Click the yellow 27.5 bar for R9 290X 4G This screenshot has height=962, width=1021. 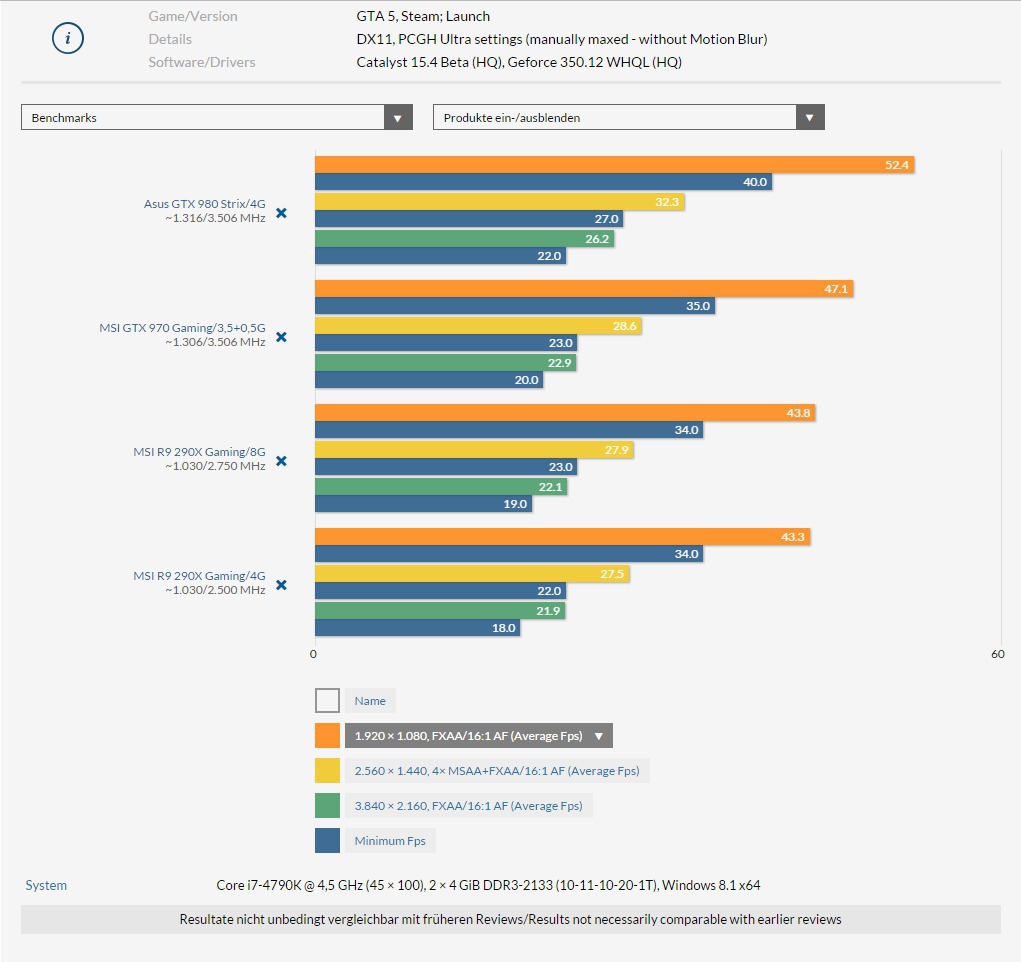pyautogui.click(x=473, y=573)
